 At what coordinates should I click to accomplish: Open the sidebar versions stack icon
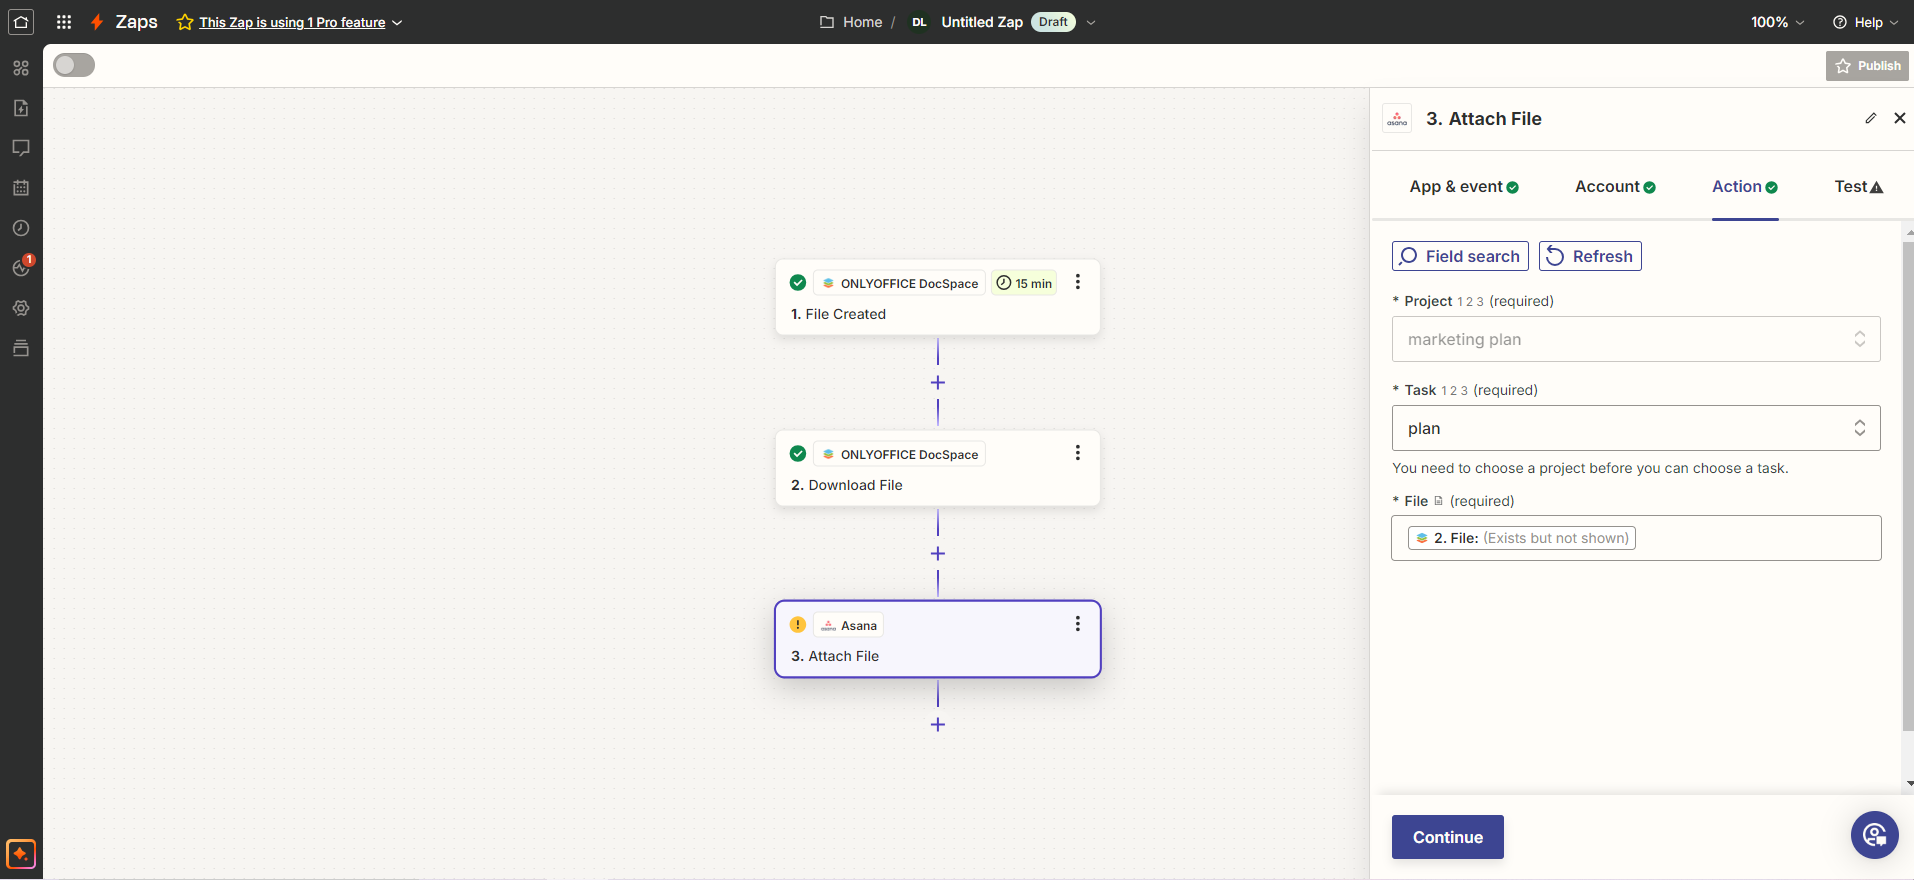tap(21, 348)
